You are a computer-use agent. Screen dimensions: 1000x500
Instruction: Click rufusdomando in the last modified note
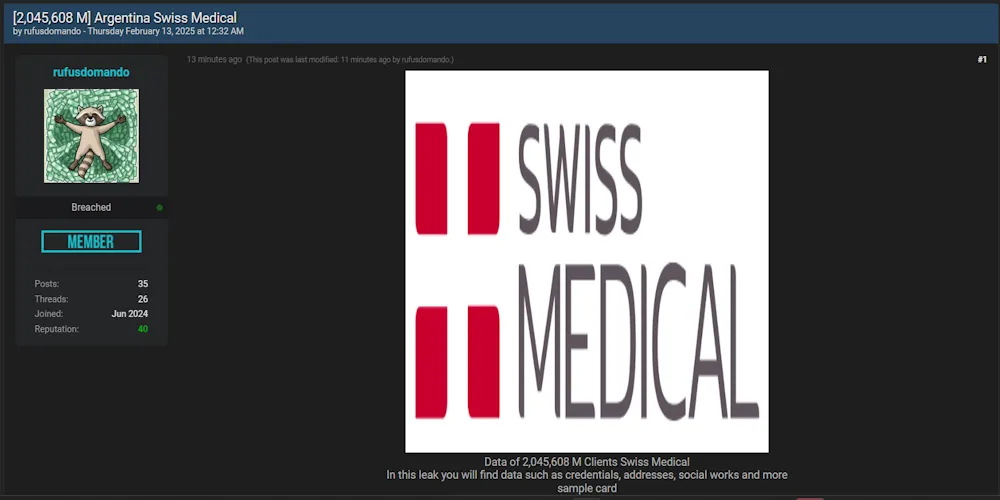coord(426,59)
